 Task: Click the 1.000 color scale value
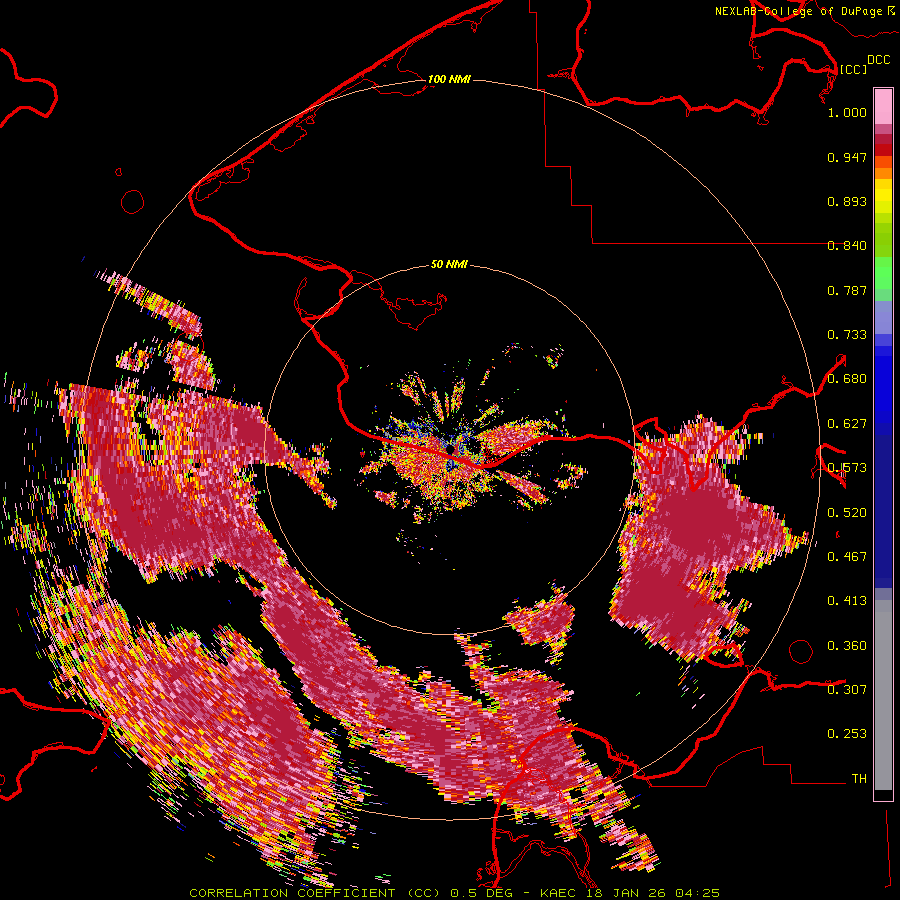[847, 112]
